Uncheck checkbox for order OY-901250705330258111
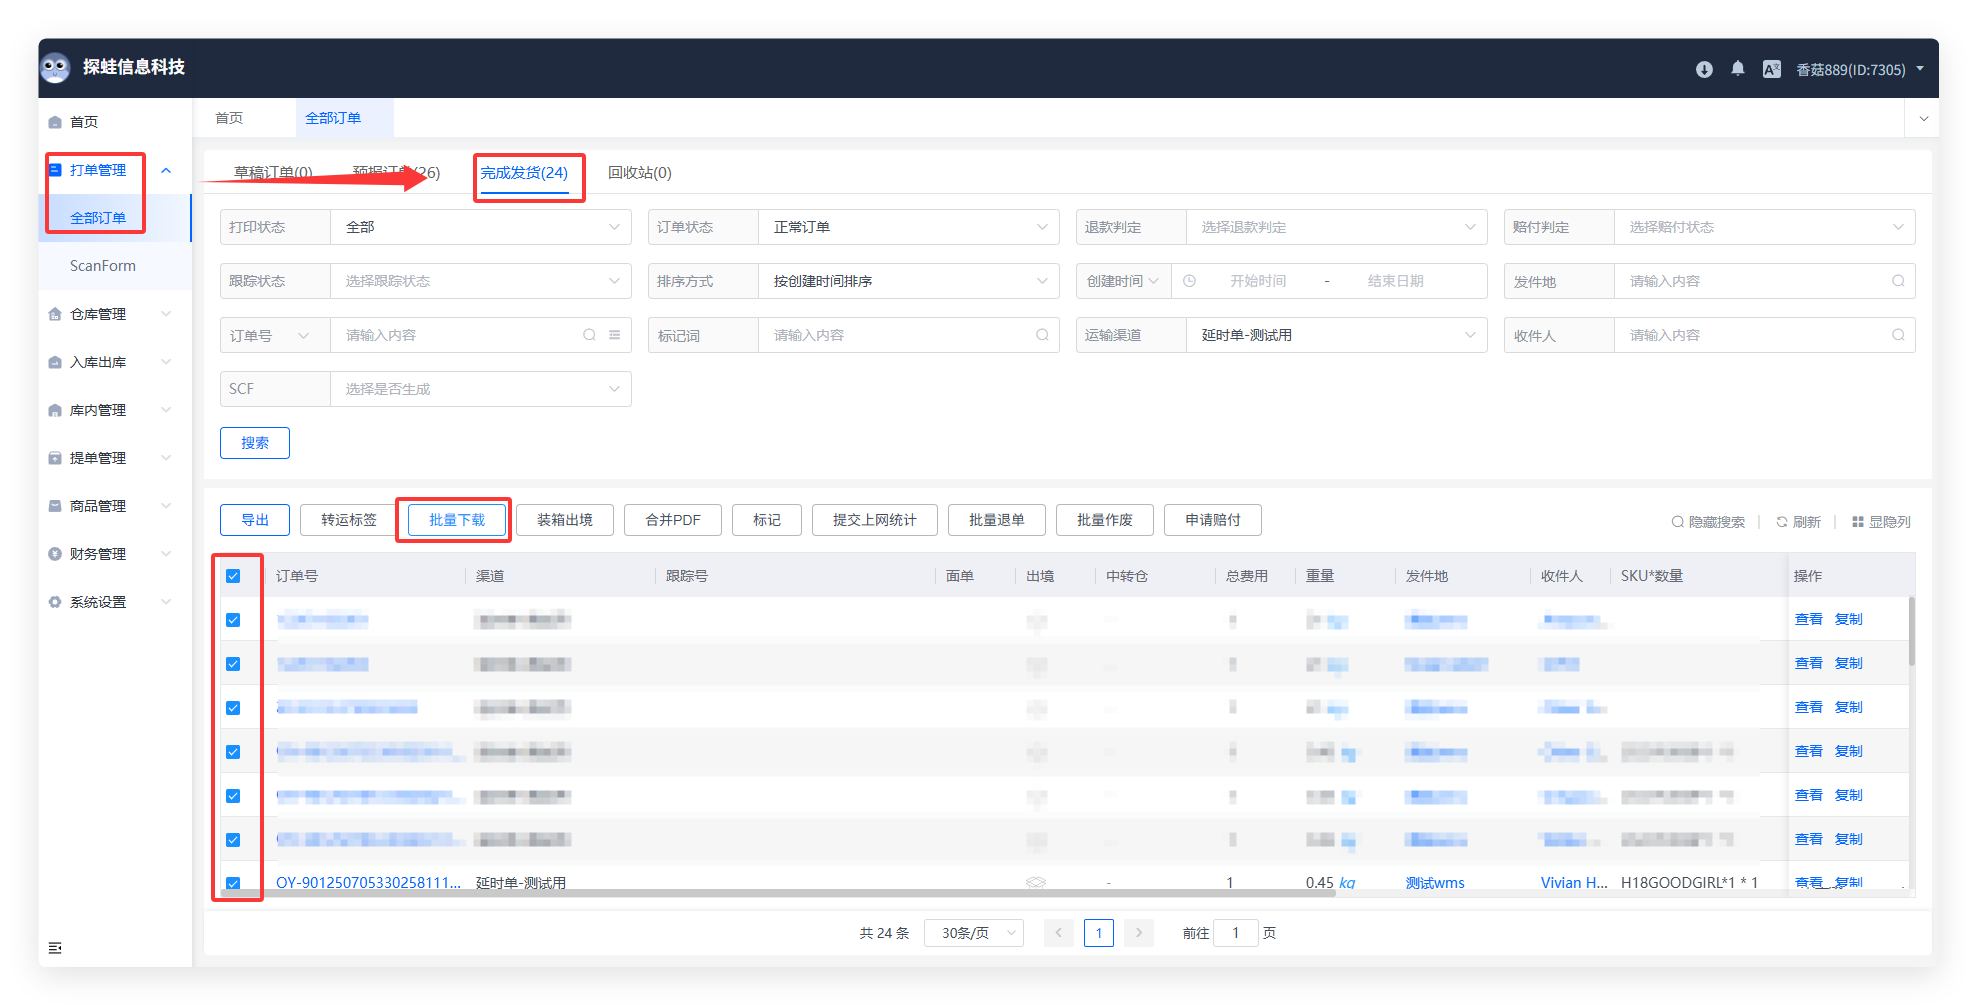The image size is (1977, 1005). (x=233, y=883)
